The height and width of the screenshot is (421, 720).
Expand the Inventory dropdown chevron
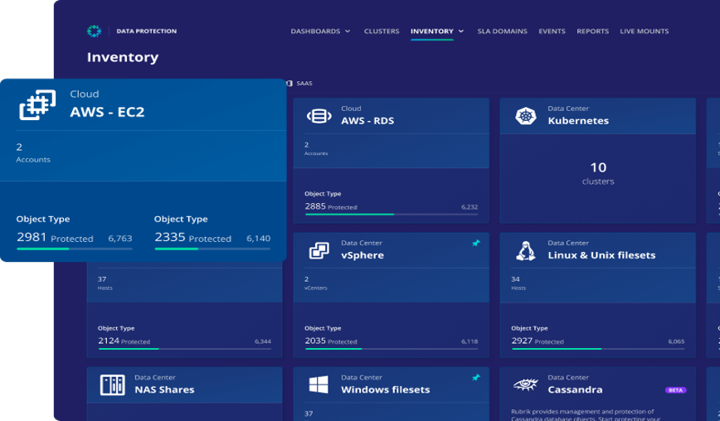click(461, 31)
